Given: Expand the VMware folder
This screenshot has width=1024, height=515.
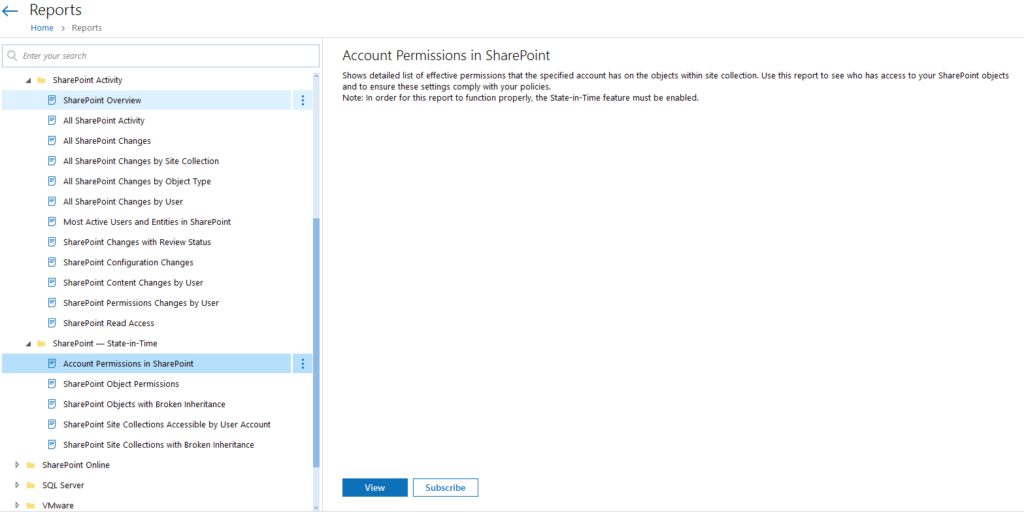Looking at the screenshot, I should coord(18,506).
